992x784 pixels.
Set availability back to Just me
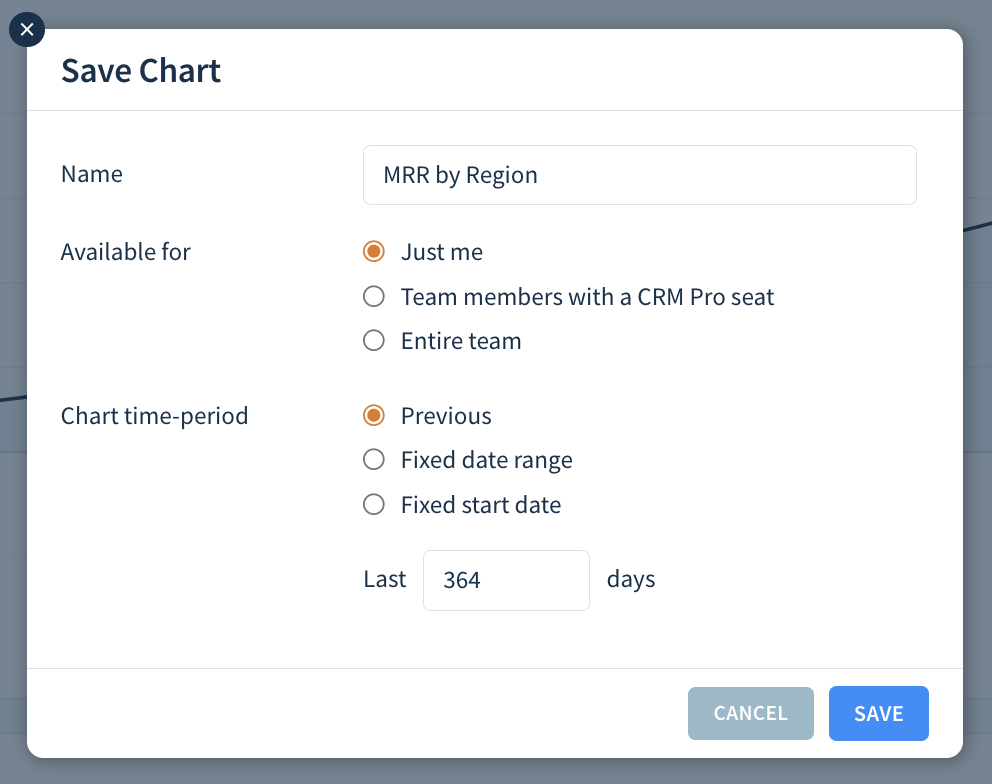pos(374,252)
